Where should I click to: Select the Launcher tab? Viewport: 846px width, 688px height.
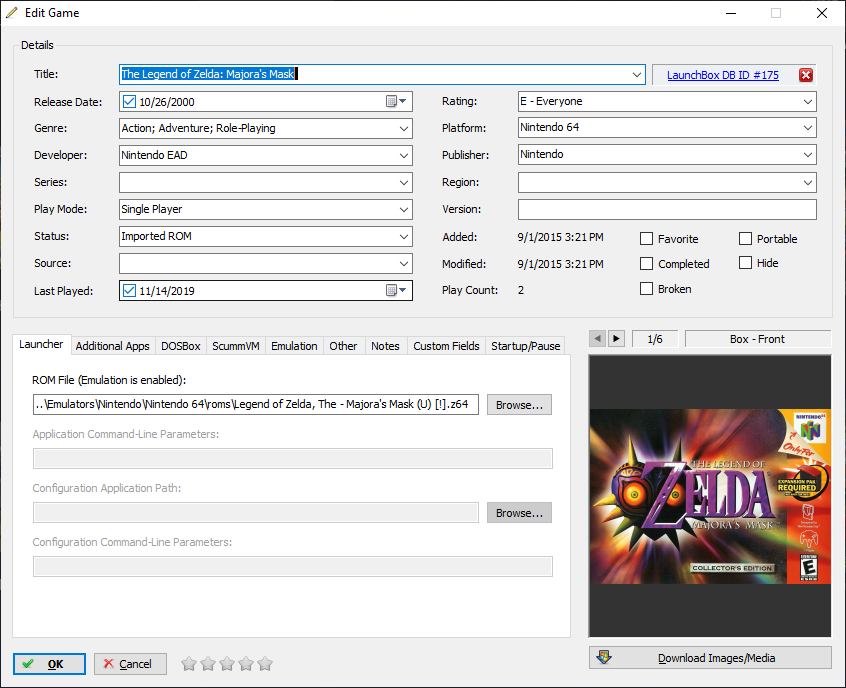click(41, 344)
